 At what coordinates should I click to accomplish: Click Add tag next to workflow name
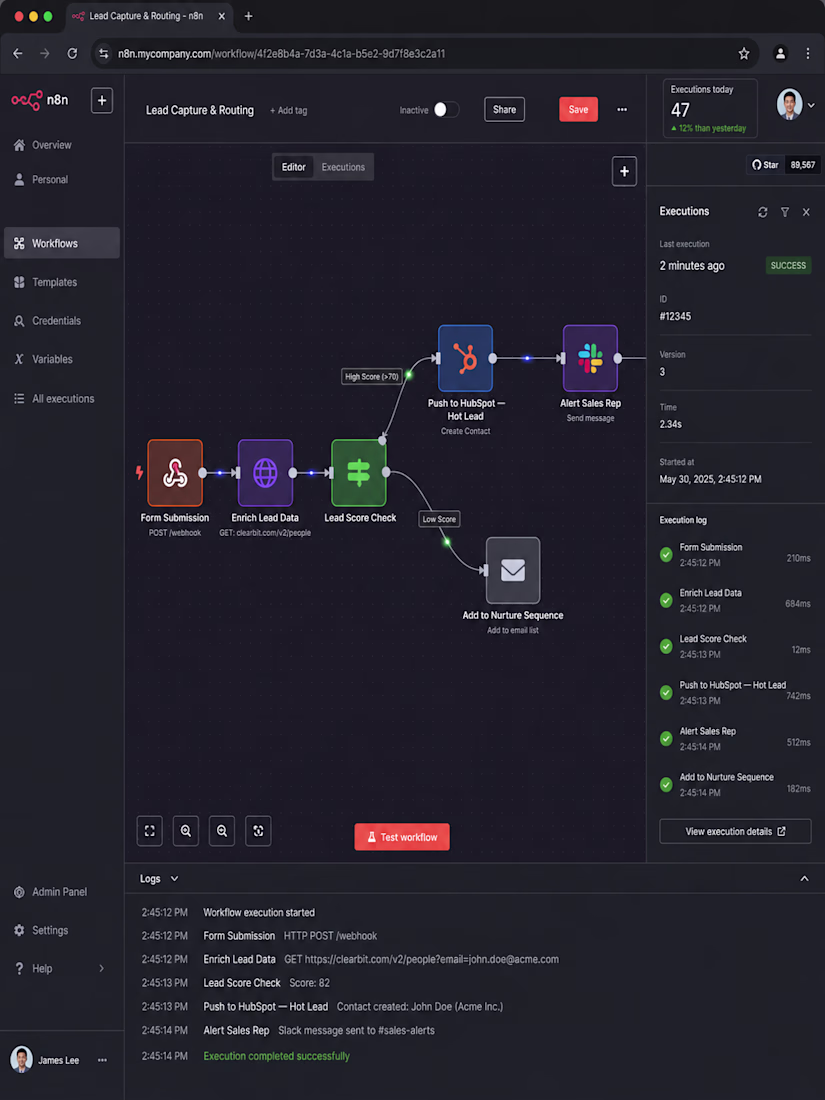point(288,110)
